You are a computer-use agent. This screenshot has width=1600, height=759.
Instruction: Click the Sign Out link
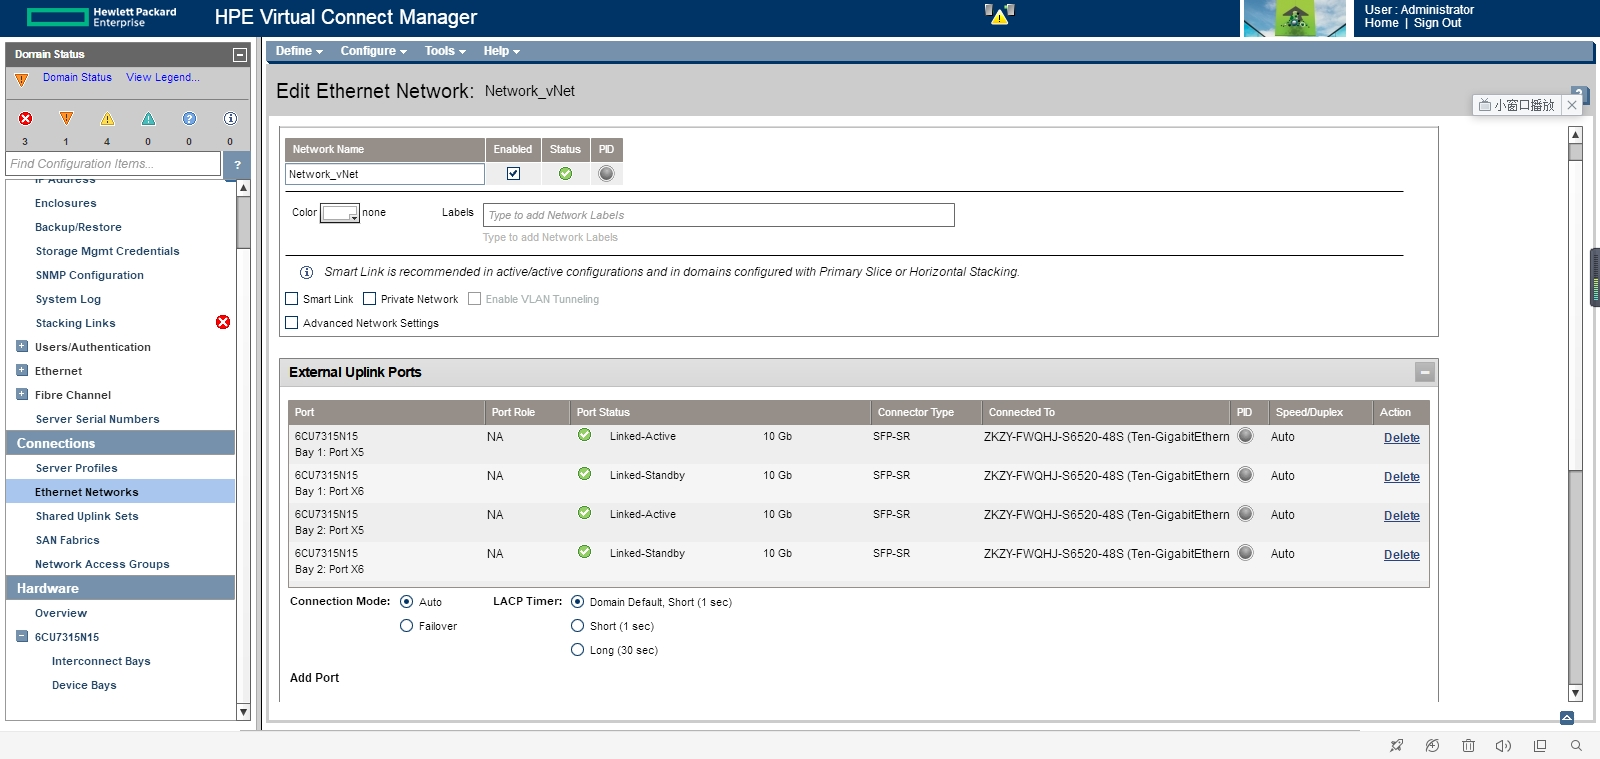pyautogui.click(x=1437, y=23)
